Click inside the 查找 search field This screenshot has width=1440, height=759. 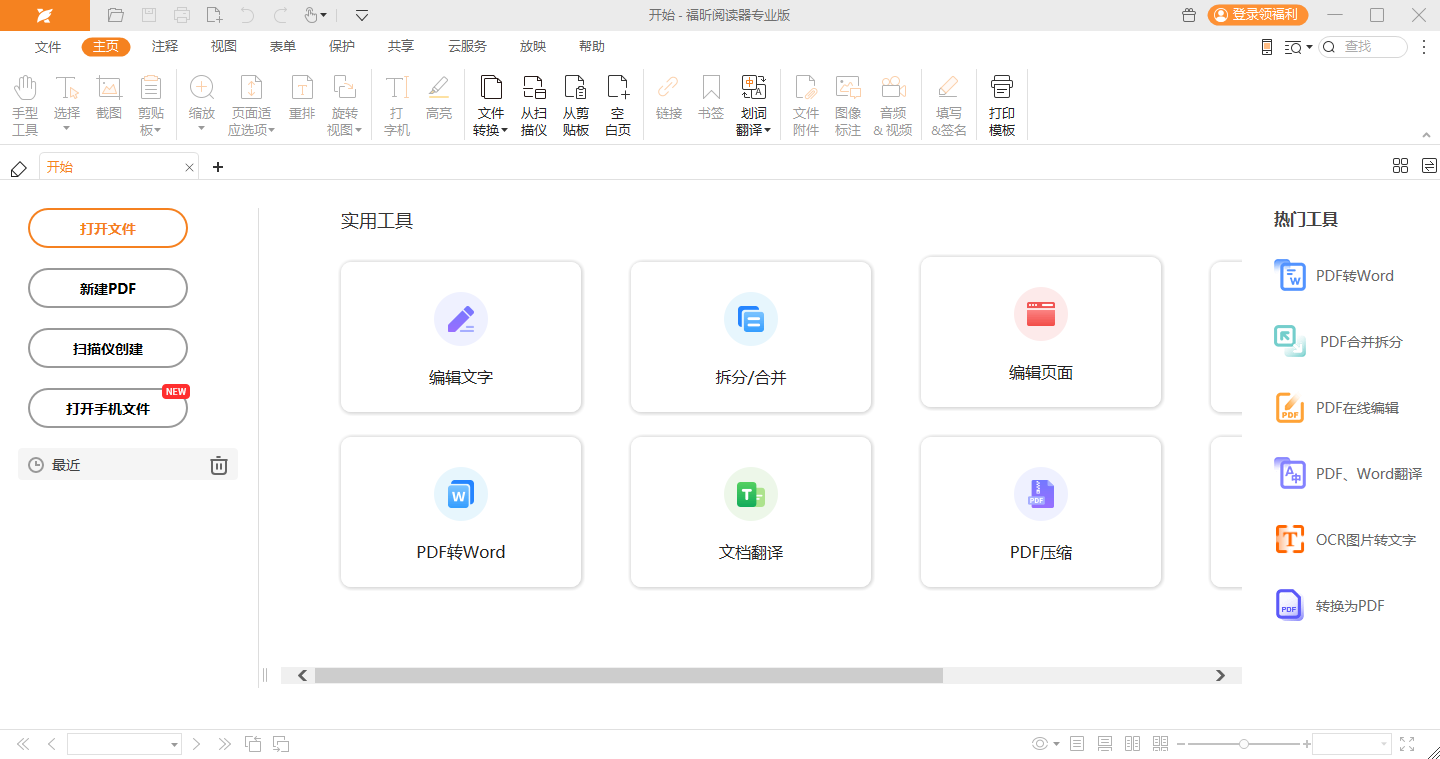1365,46
